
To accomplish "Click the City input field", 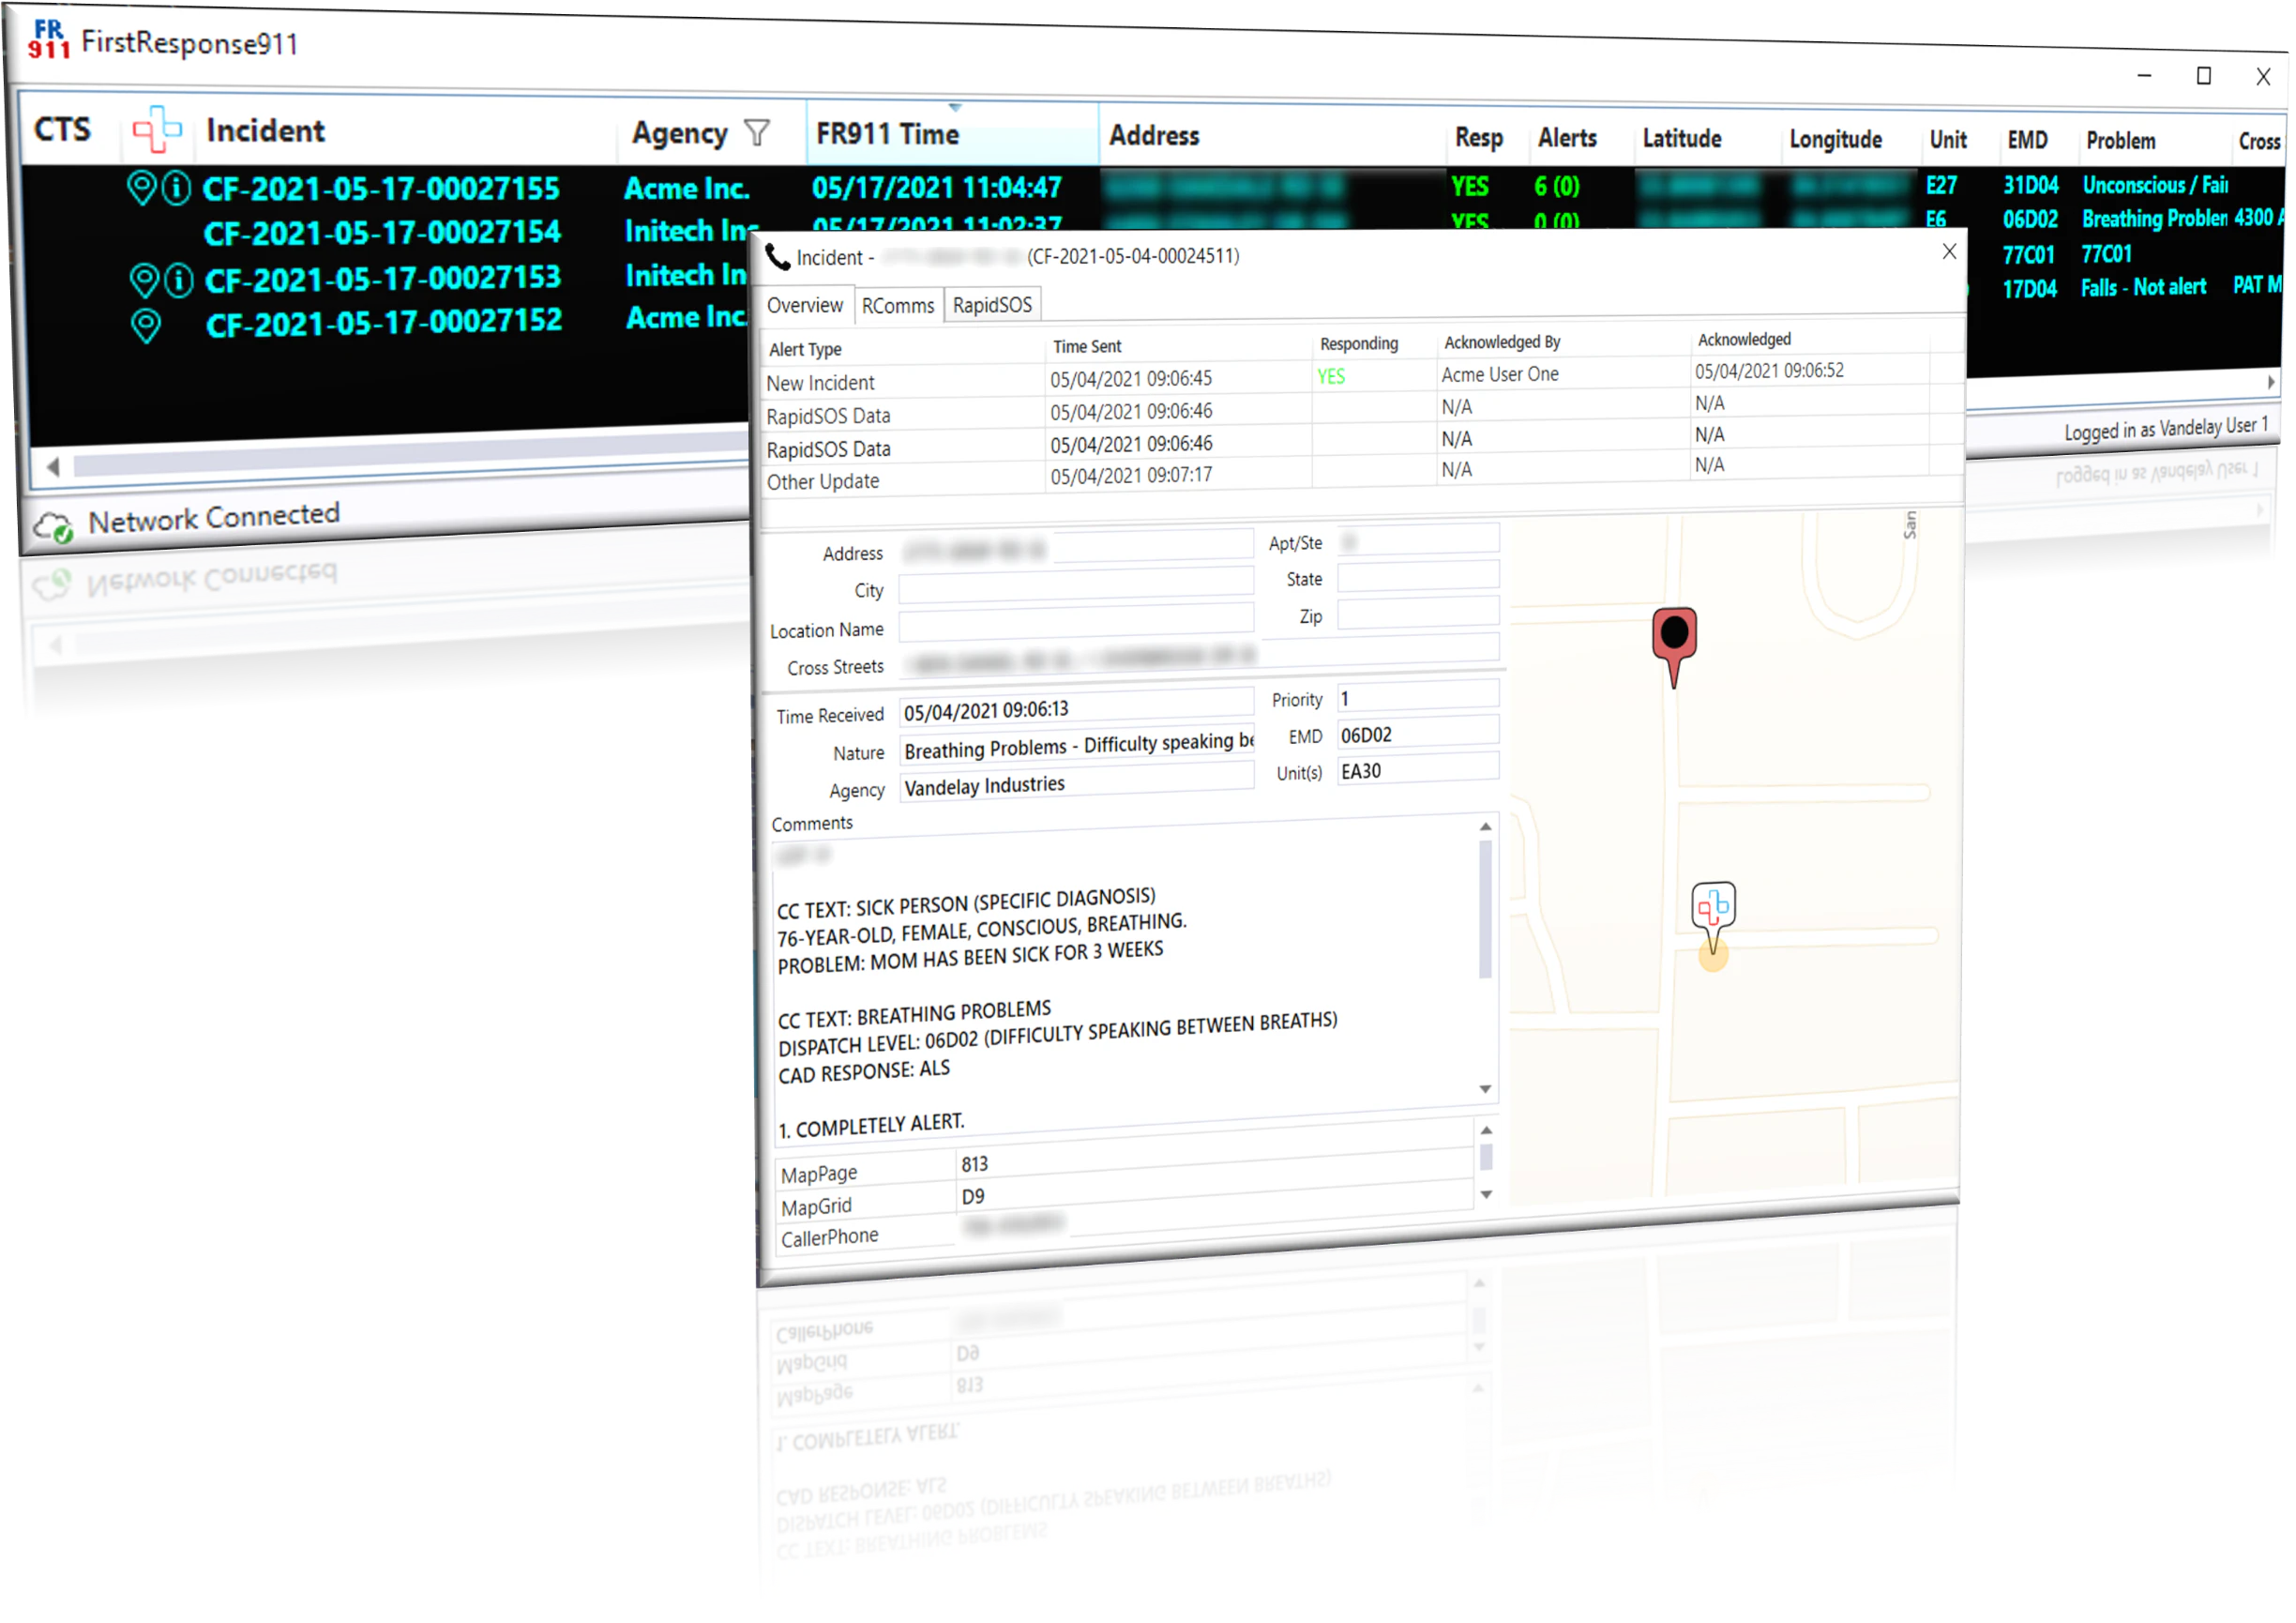I will click(1075, 590).
